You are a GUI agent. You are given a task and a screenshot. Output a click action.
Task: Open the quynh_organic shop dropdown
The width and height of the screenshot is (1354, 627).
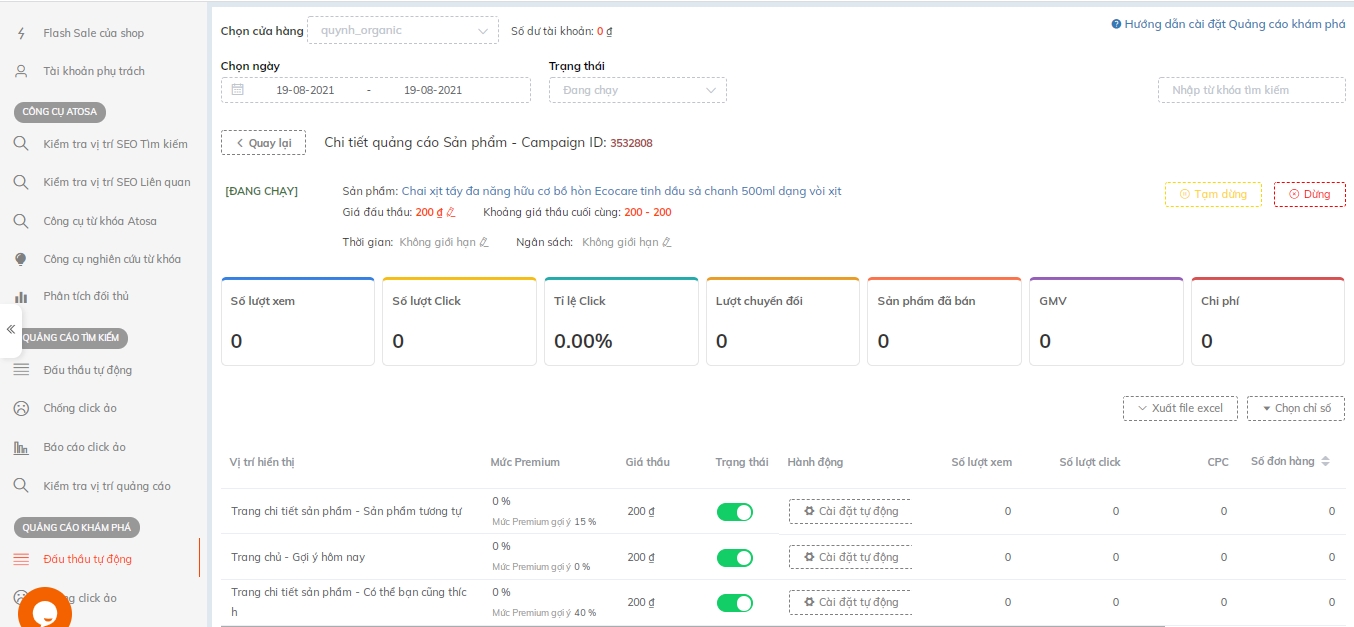[402, 31]
